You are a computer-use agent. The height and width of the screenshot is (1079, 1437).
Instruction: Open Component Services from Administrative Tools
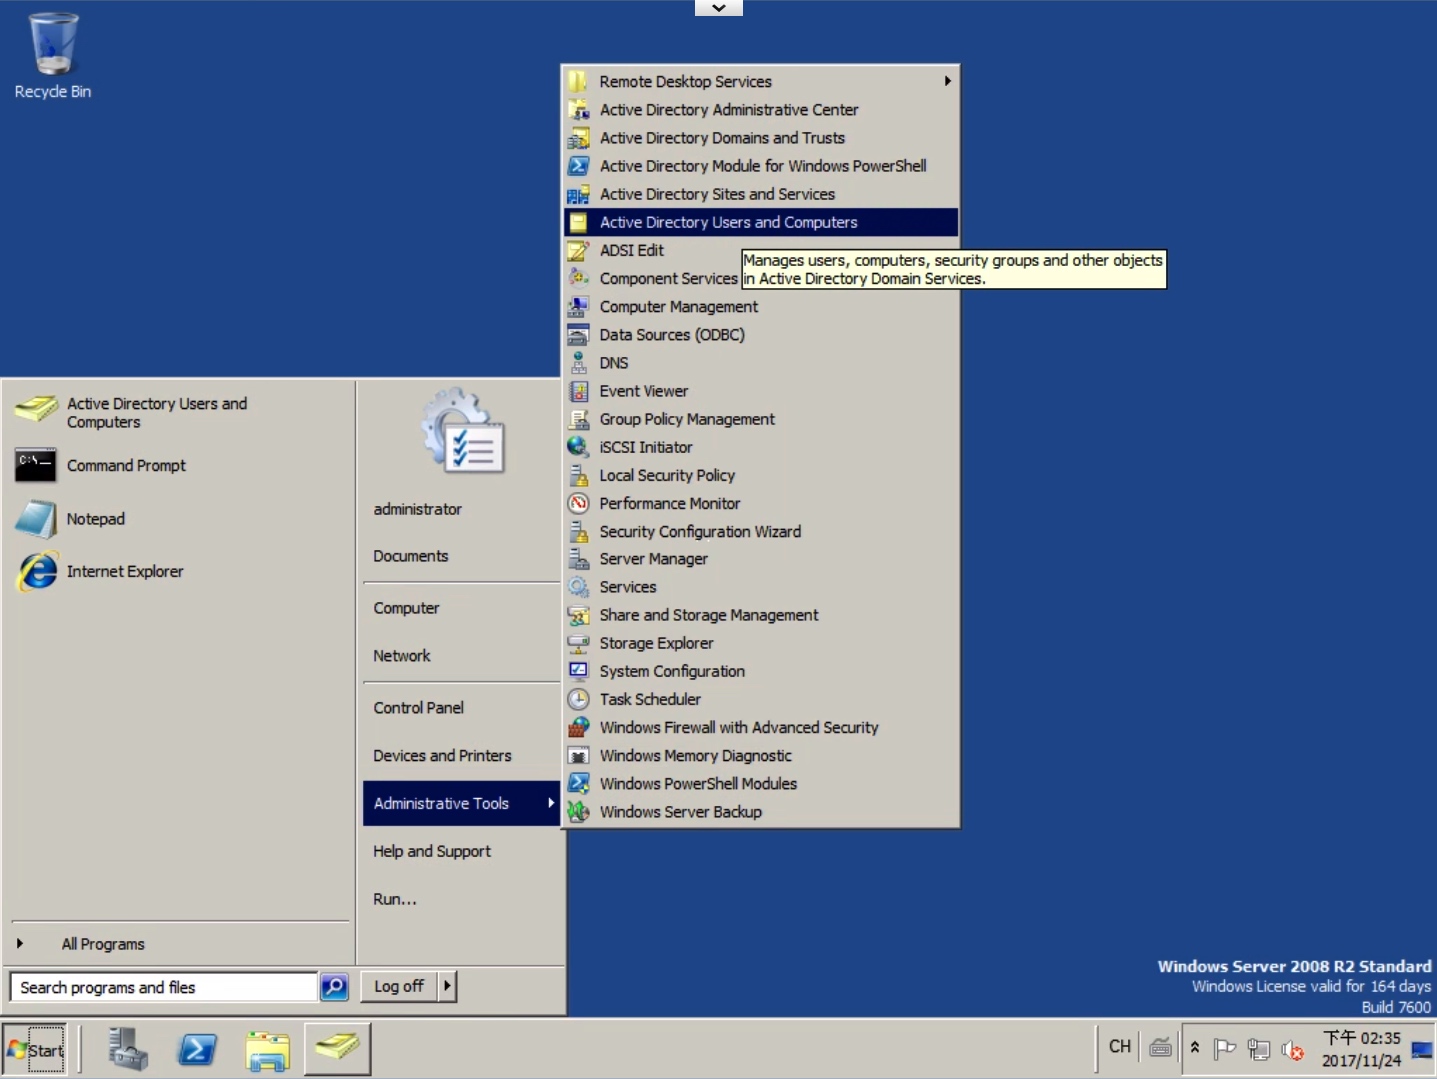click(x=668, y=278)
